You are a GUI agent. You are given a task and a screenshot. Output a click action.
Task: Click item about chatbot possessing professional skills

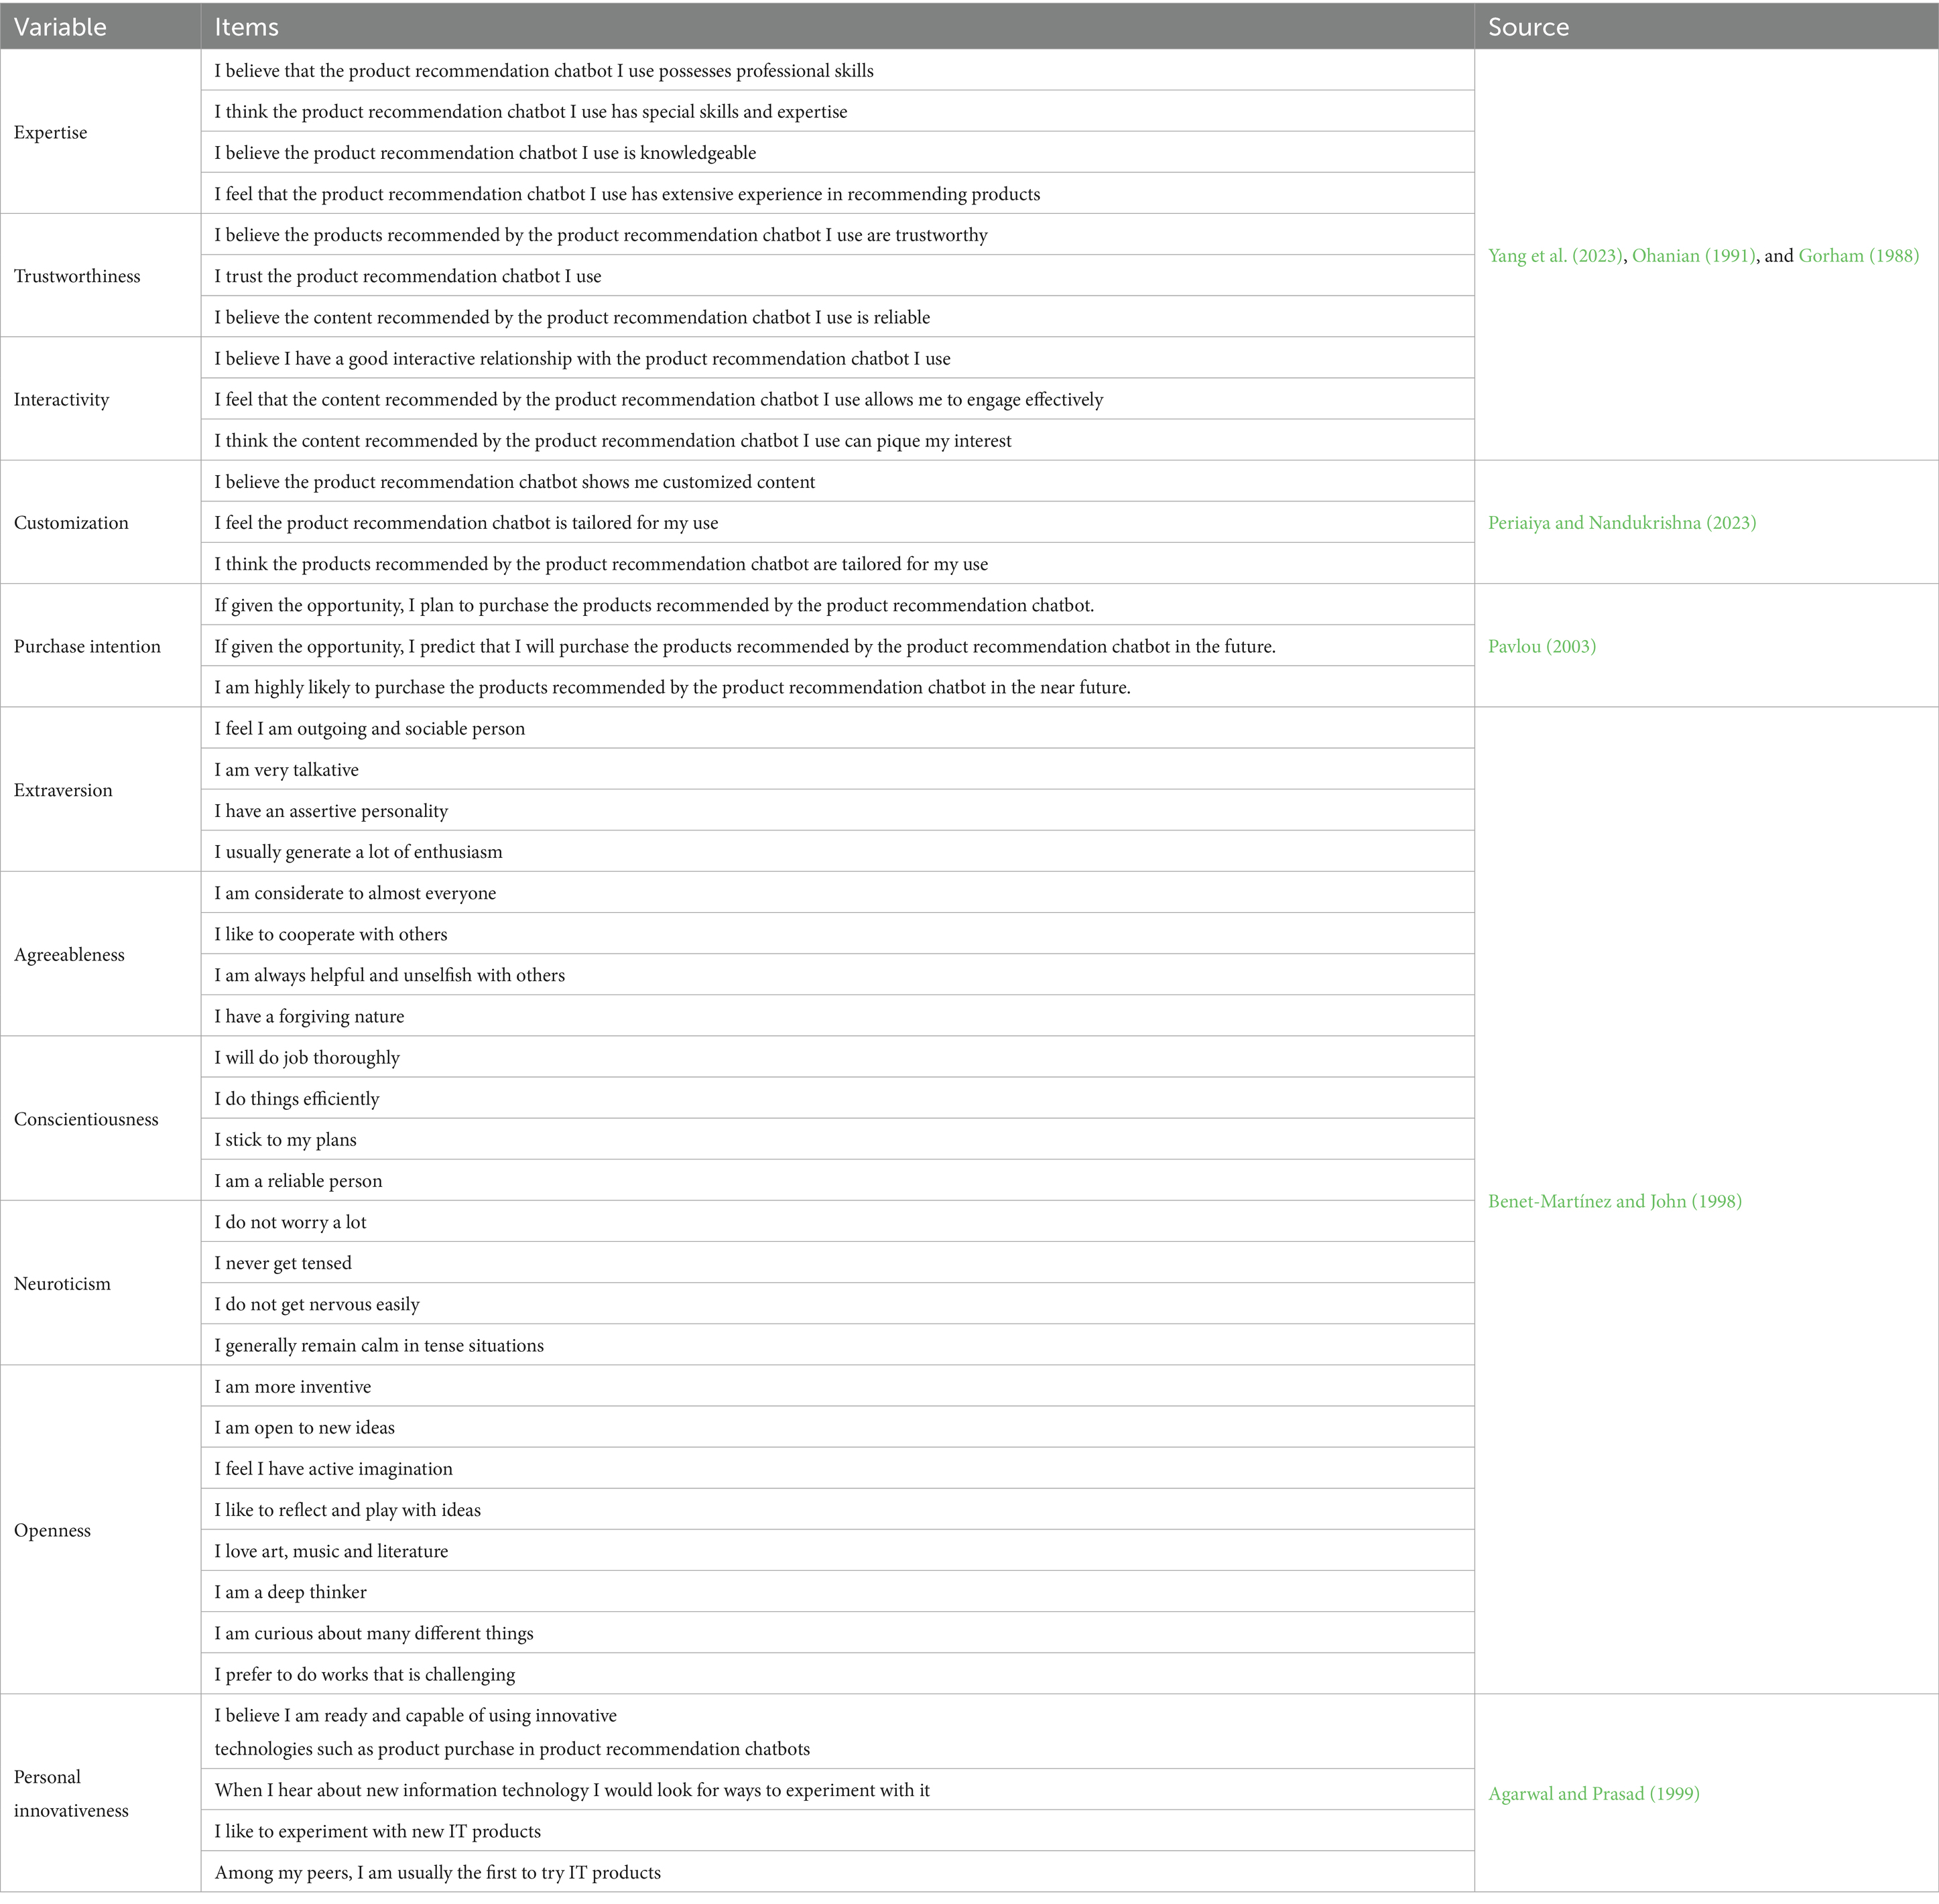[838, 70]
